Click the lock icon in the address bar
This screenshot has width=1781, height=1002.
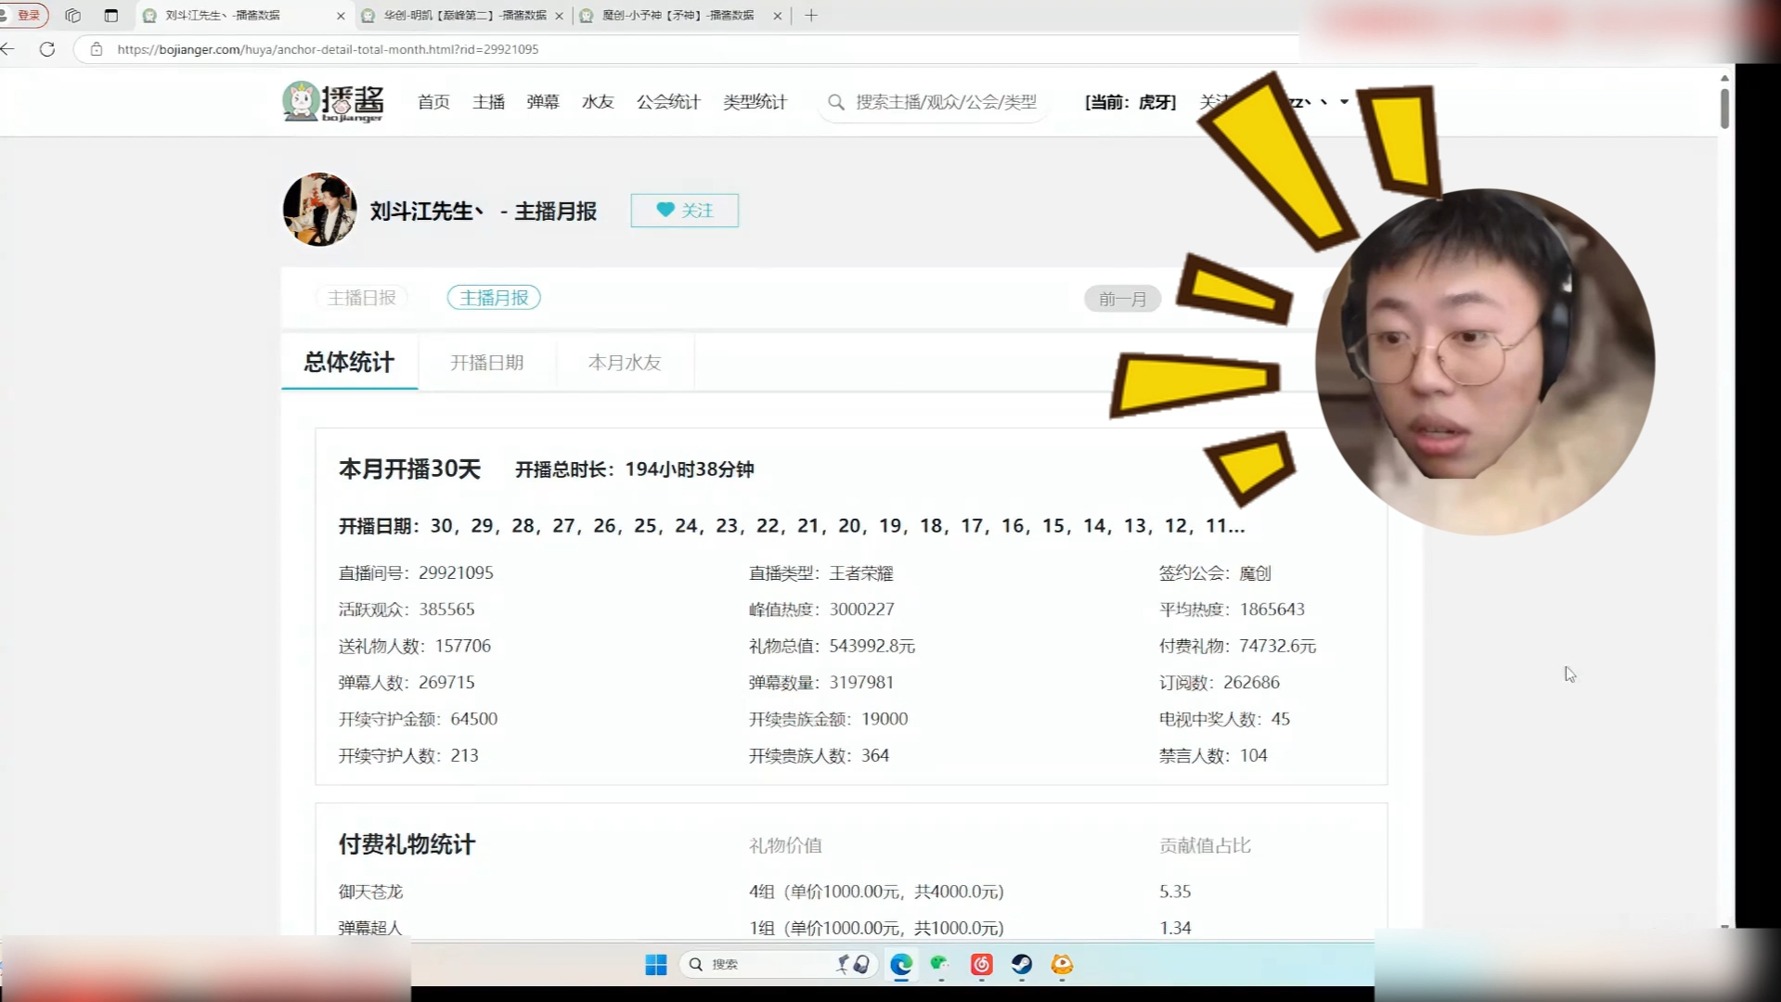pyautogui.click(x=96, y=49)
